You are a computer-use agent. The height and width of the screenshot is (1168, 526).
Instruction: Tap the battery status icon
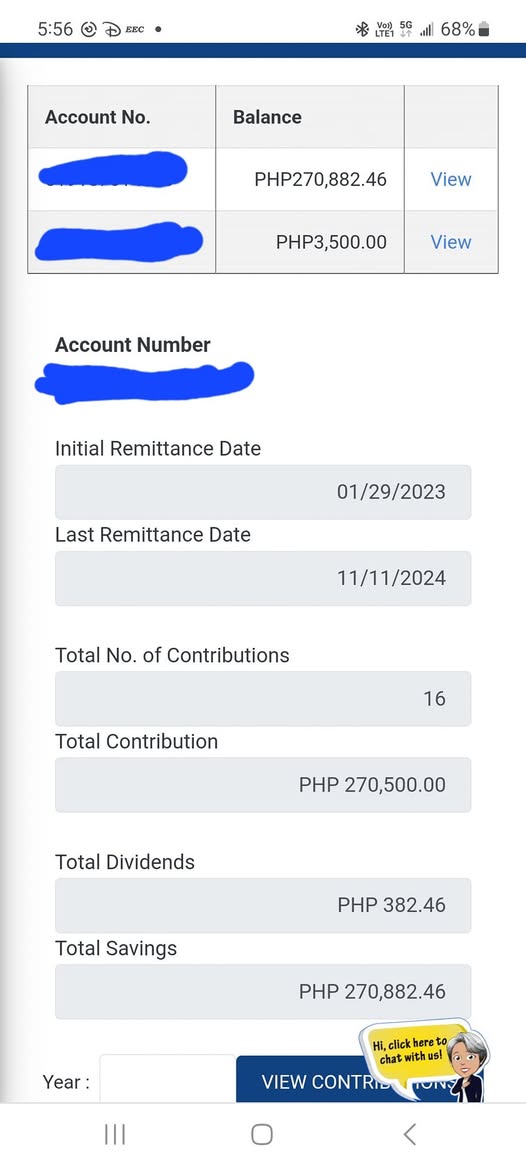pyautogui.click(x=484, y=29)
